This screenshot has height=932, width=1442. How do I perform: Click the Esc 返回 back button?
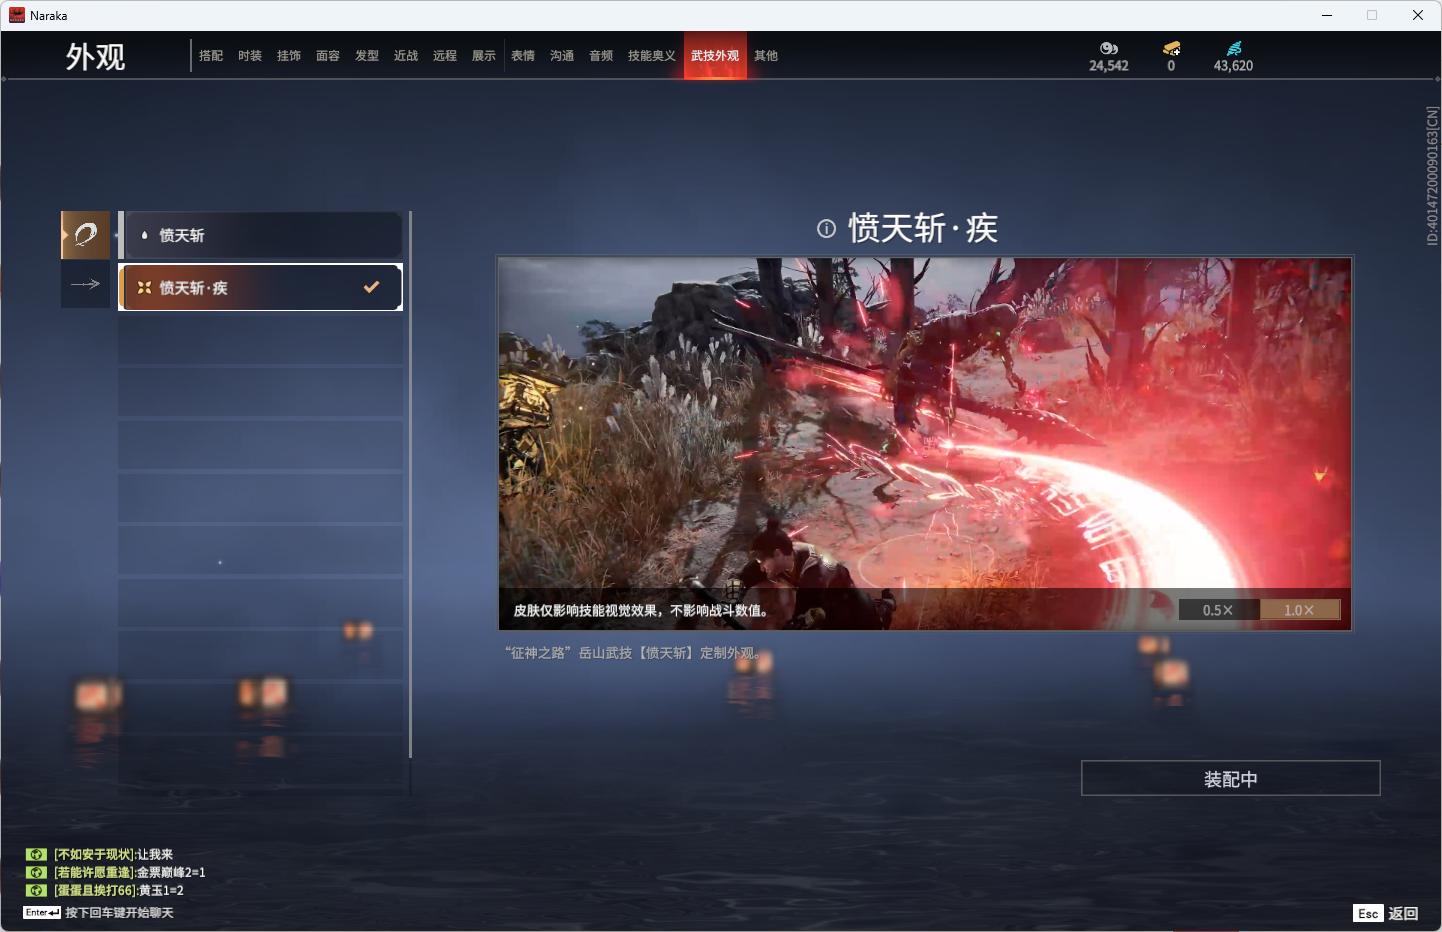(1386, 913)
